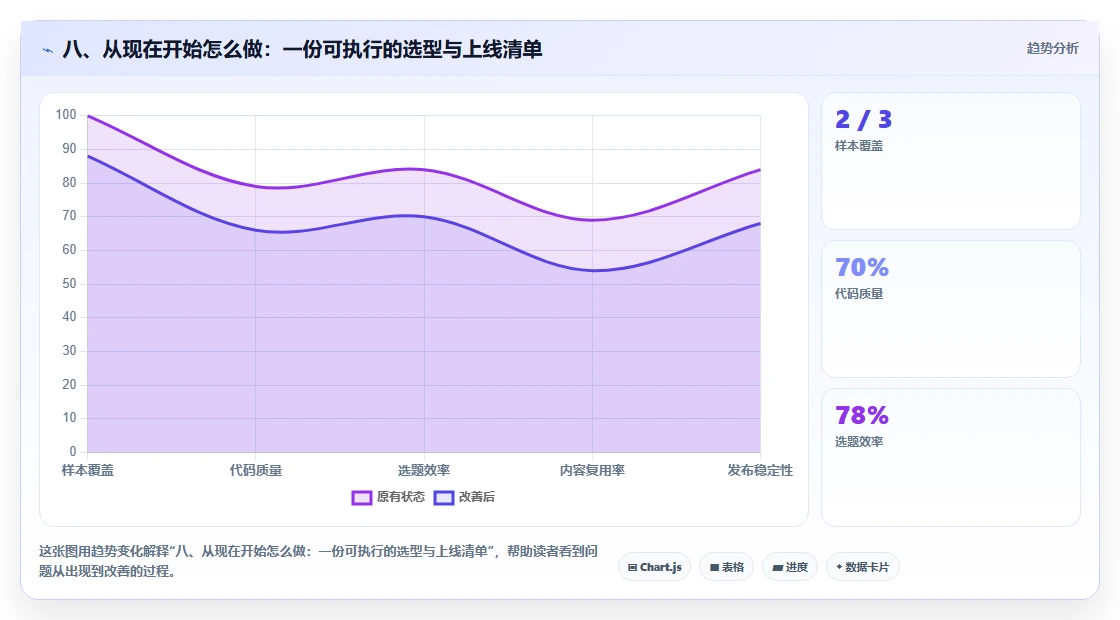Click the 样本覆盖 x-axis label
1120x620 pixels.
point(88,471)
